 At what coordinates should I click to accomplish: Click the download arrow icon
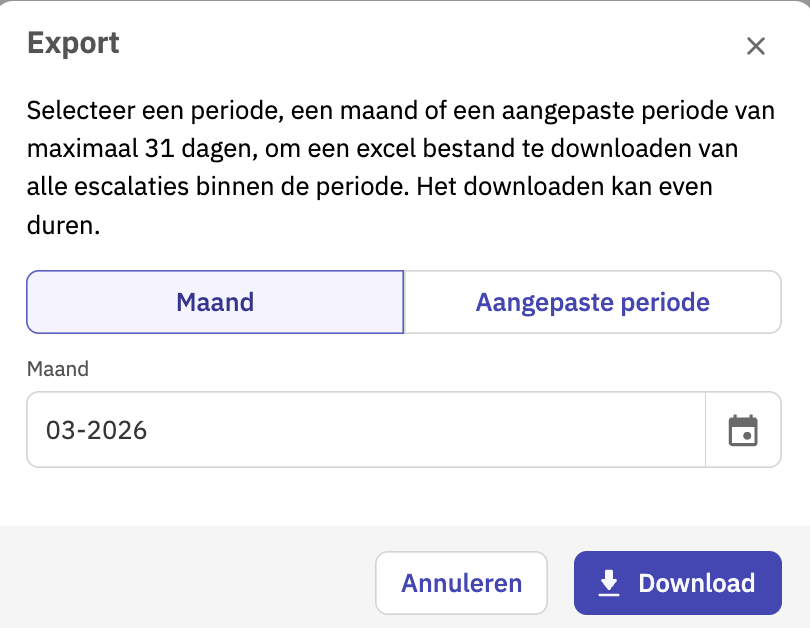[x=608, y=583]
